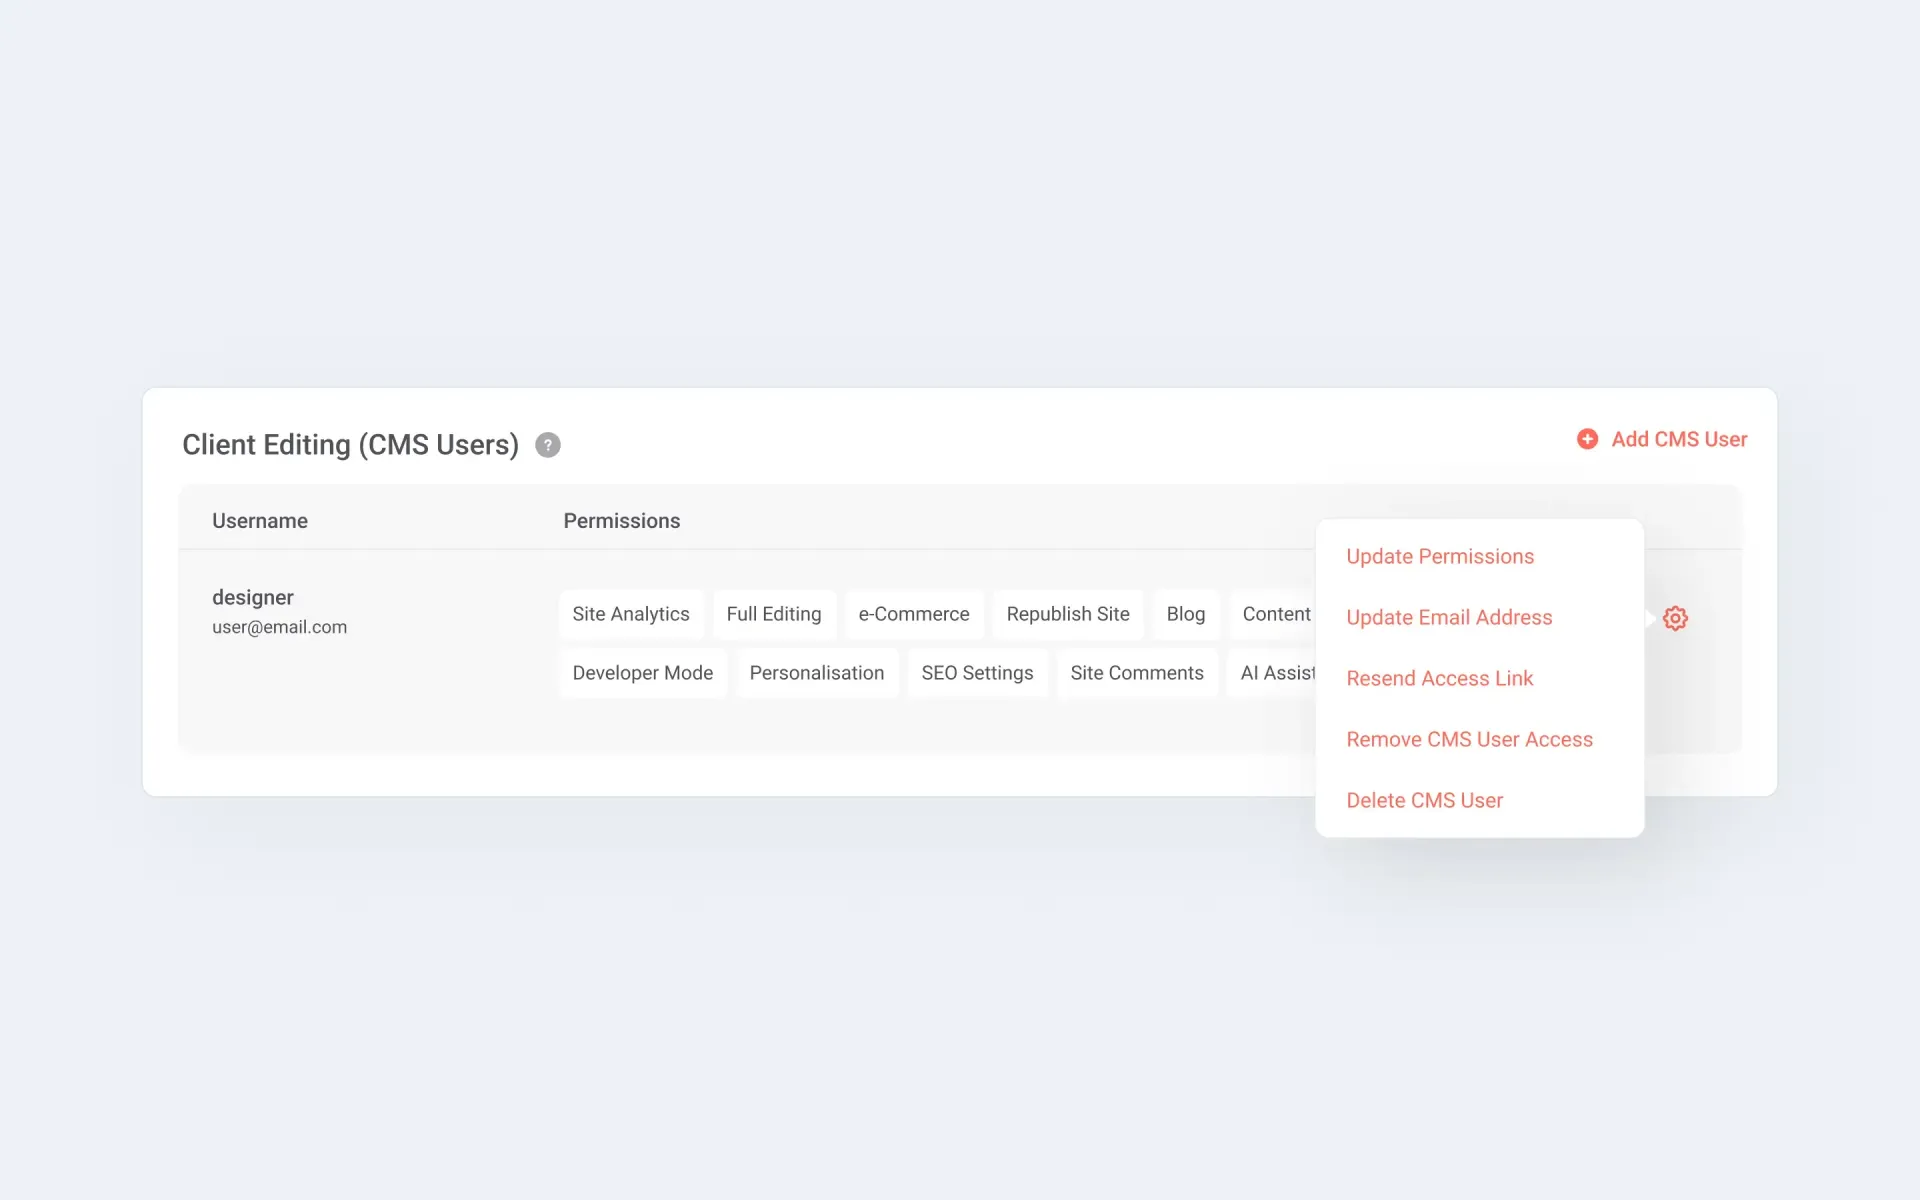Click the Site Analytics permission tag
This screenshot has width=1920, height=1200.
click(x=630, y=614)
